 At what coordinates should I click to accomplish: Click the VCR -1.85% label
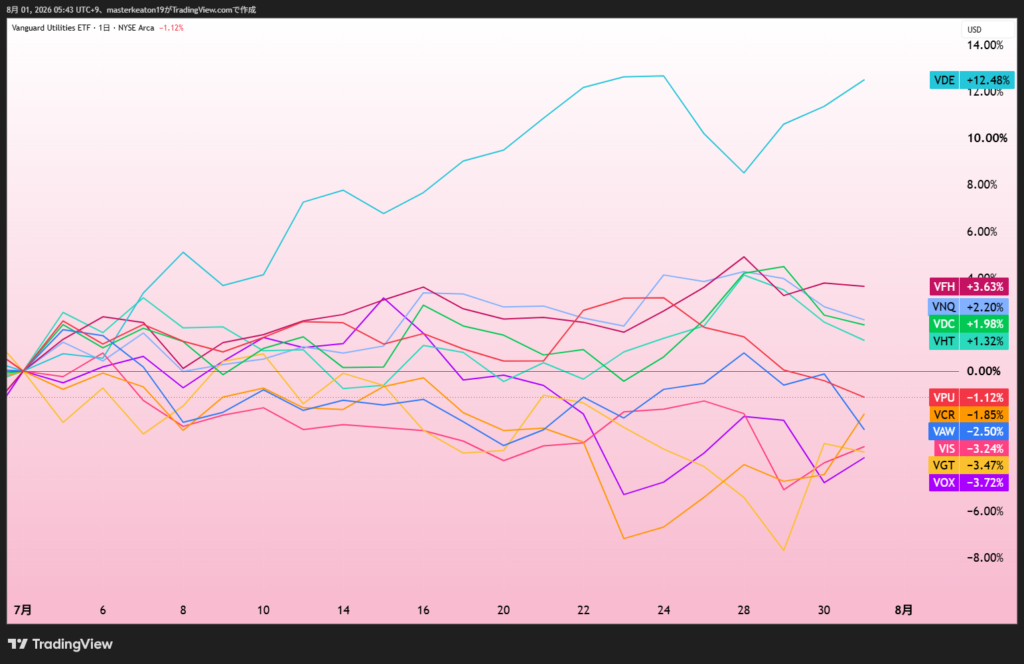tap(968, 415)
